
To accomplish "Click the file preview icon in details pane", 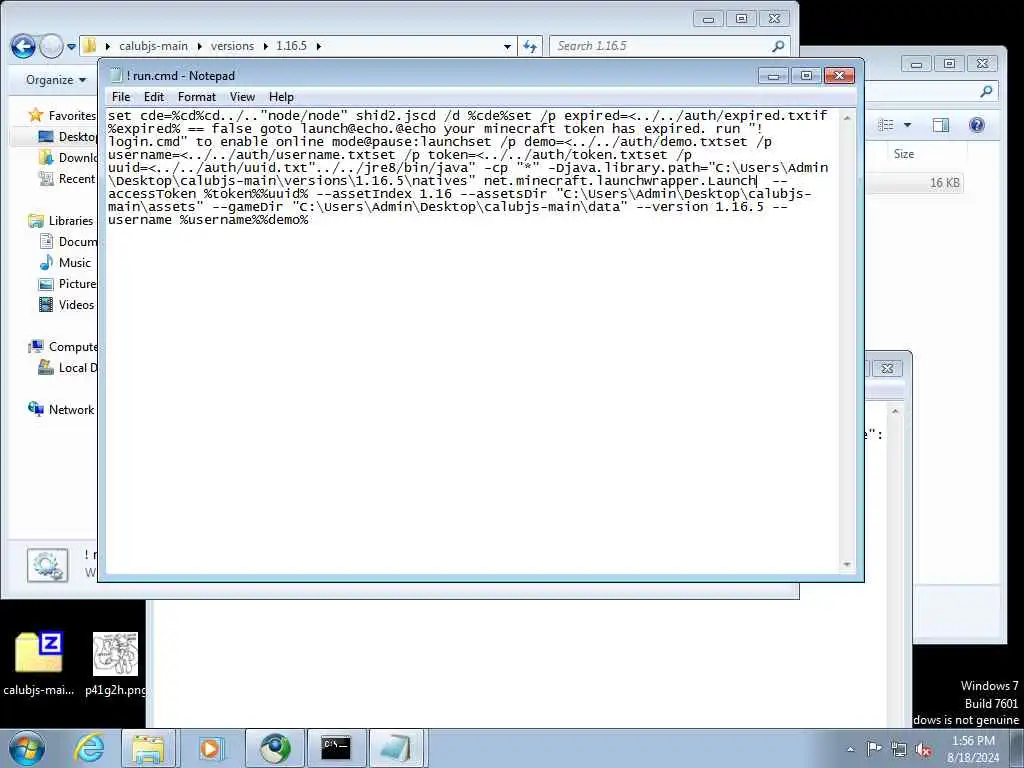I will 47,565.
